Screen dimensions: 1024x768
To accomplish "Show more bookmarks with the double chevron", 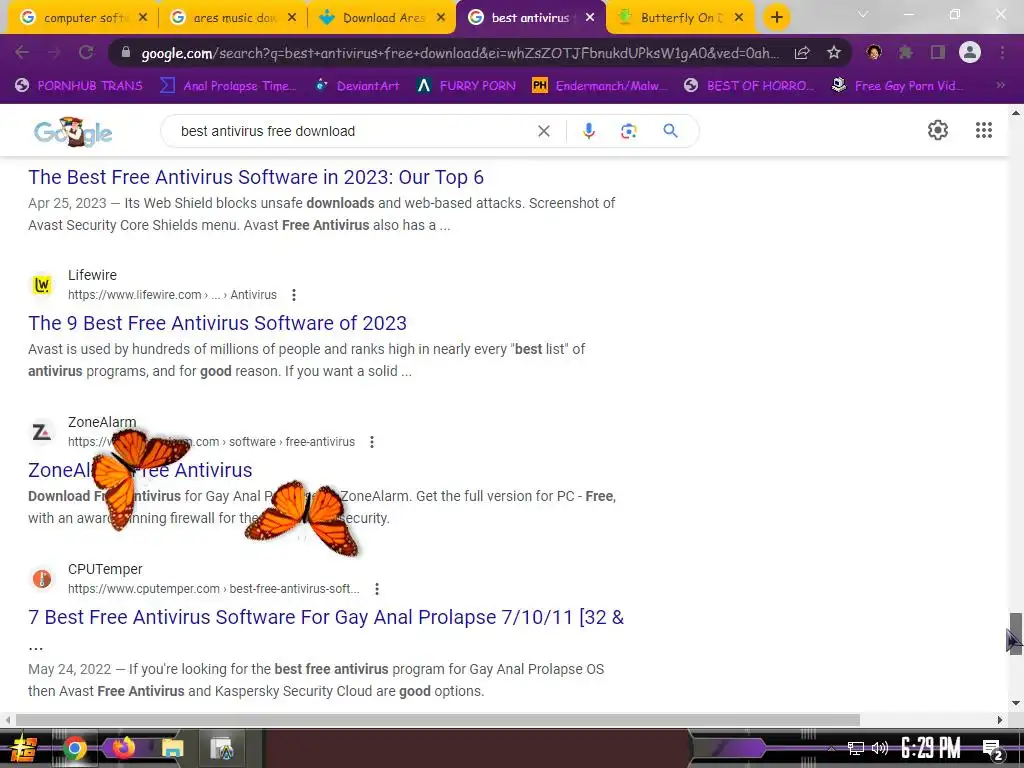I will [1000, 85].
